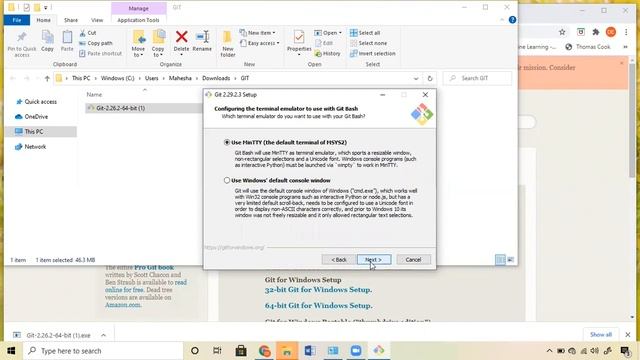Select the Git-2.26.2-64-bit (1) file

coord(120,108)
